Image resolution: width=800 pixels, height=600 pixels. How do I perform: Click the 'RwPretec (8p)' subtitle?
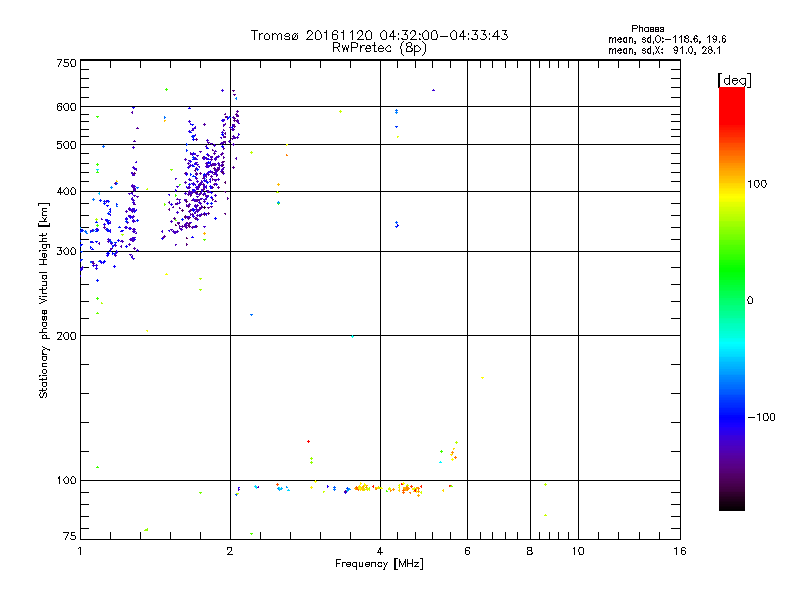tap(379, 48)
